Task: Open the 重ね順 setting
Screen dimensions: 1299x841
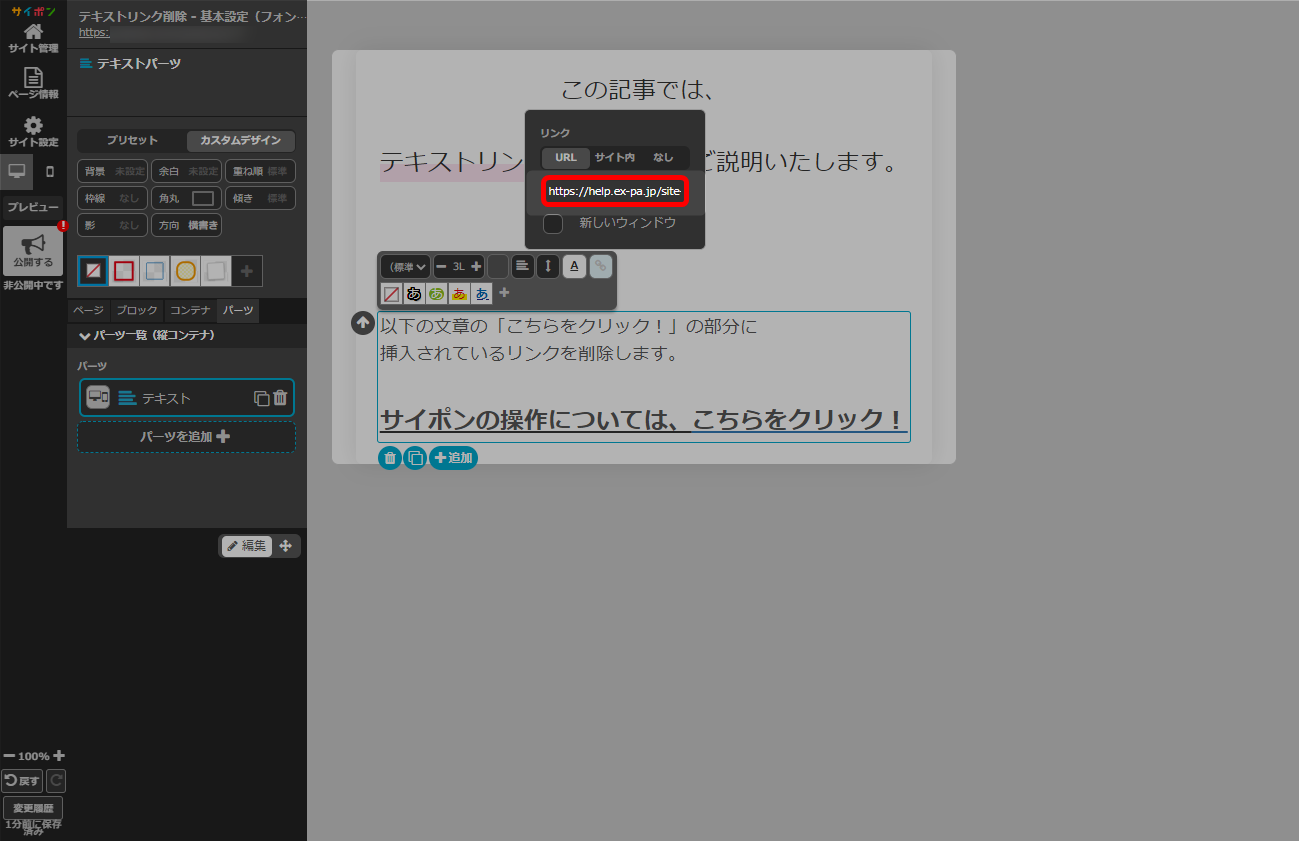Action: tap(260, 171)
